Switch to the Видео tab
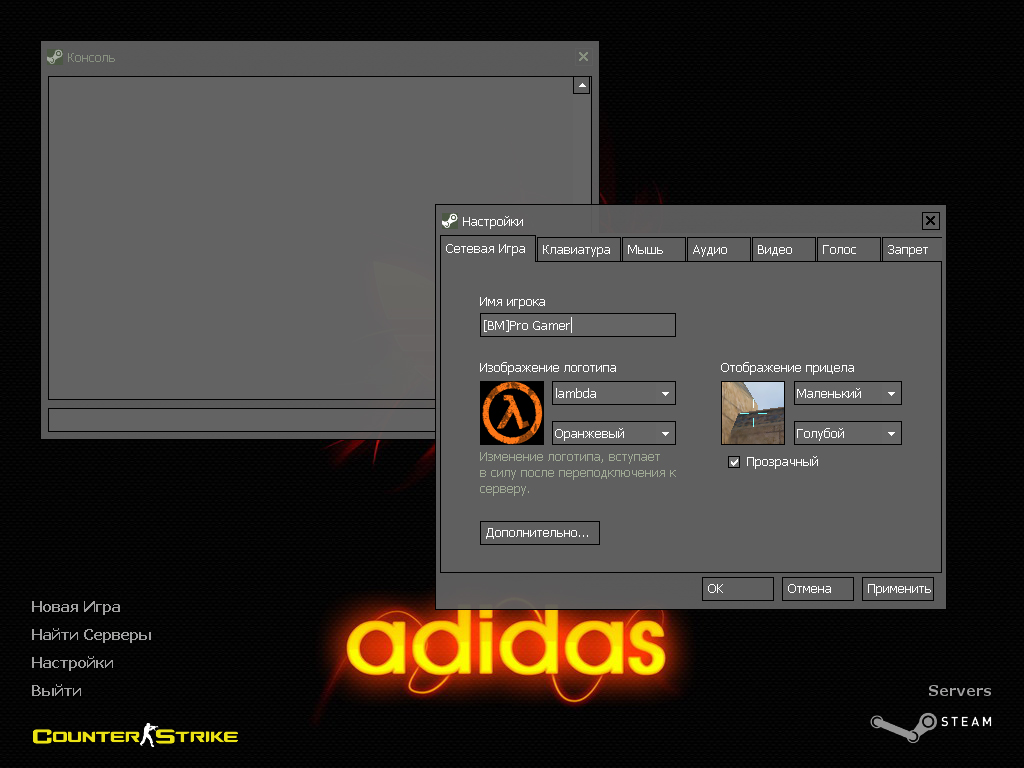Viewport: 1024px width, 768px height. click(x=783, y=249)
